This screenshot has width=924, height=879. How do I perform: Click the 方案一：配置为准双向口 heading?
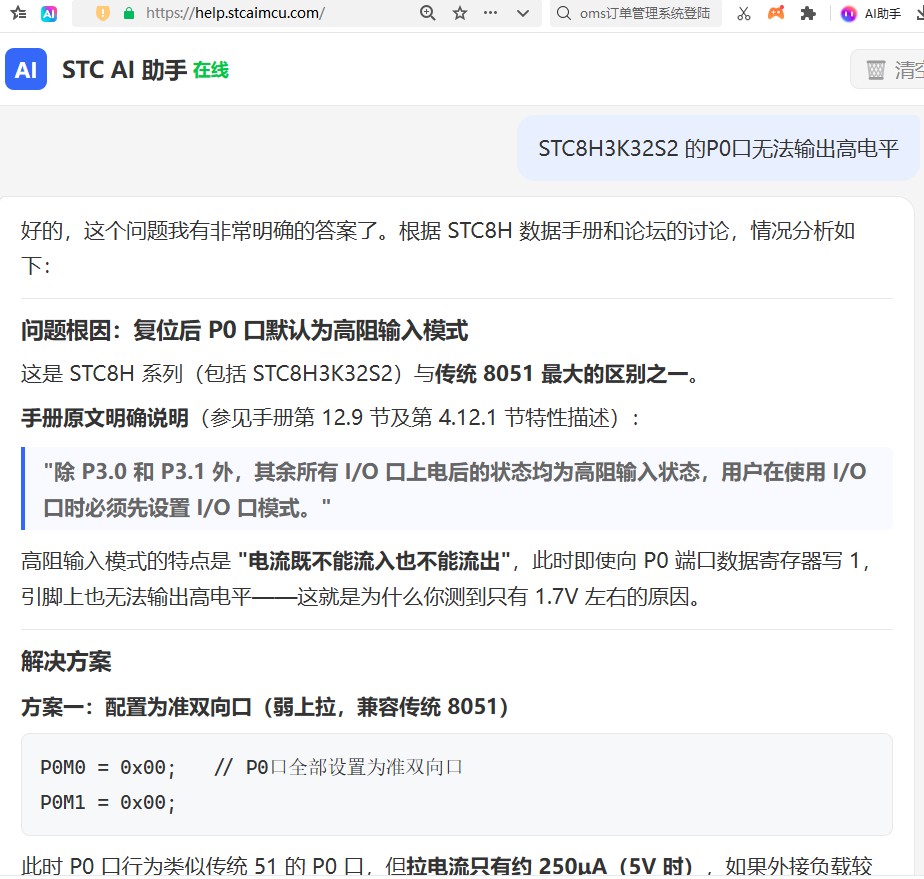[265, 706]
